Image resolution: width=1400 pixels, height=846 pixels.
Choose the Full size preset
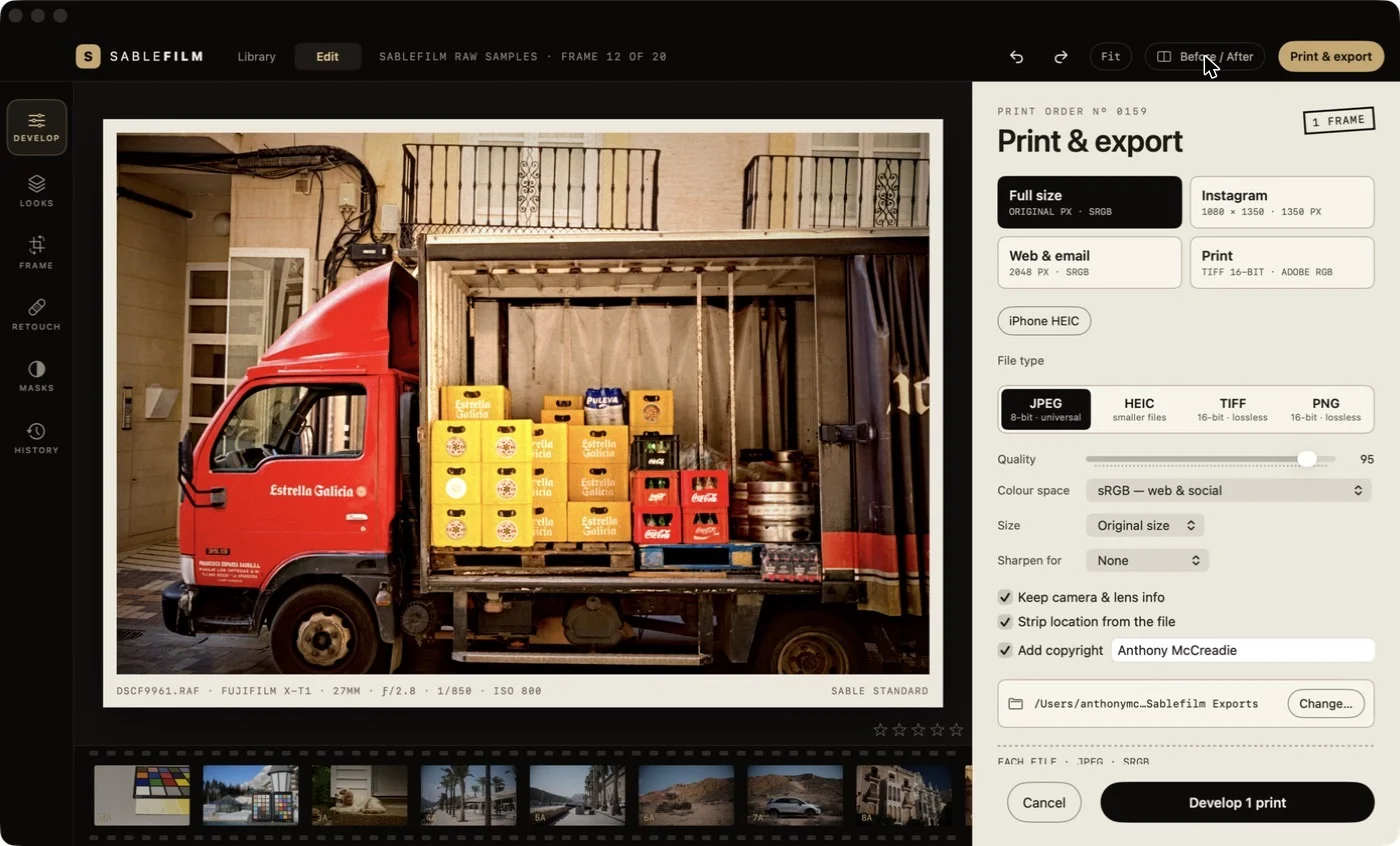[1089, 203]
